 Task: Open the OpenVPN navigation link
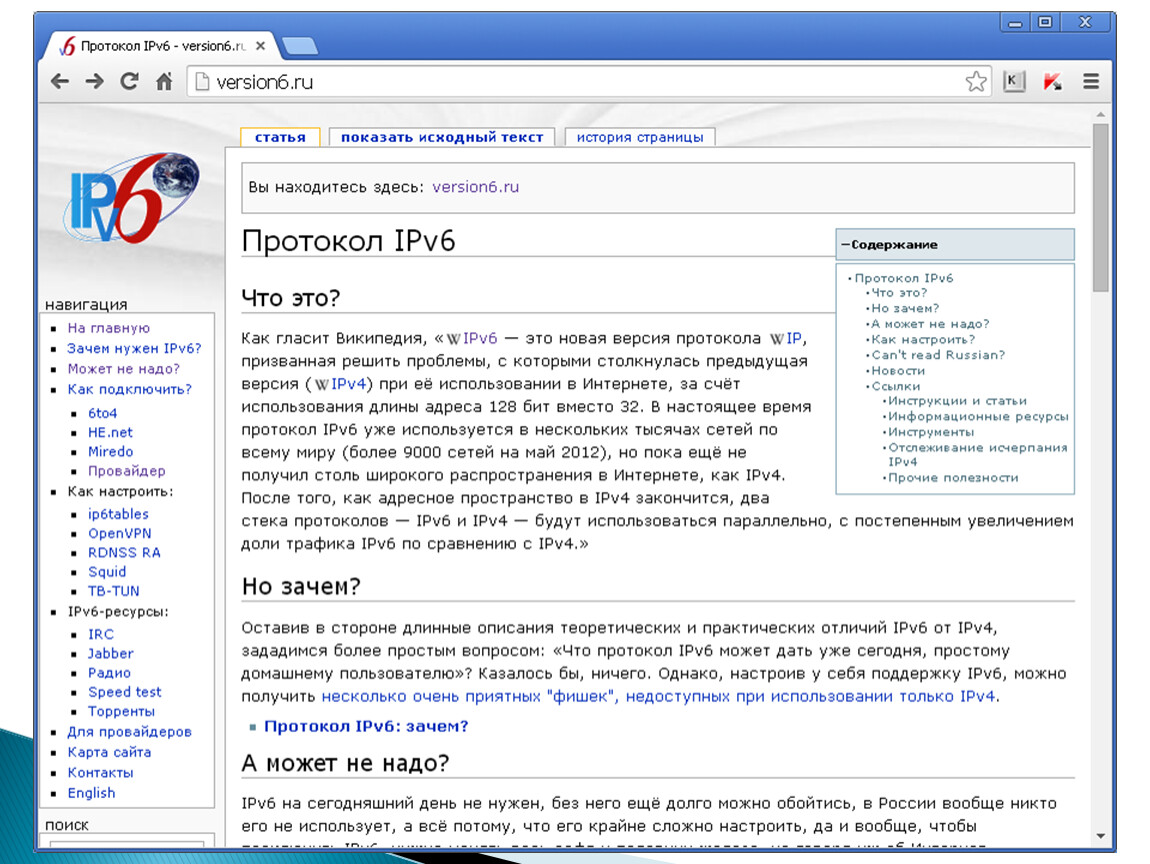coord(119,533)
